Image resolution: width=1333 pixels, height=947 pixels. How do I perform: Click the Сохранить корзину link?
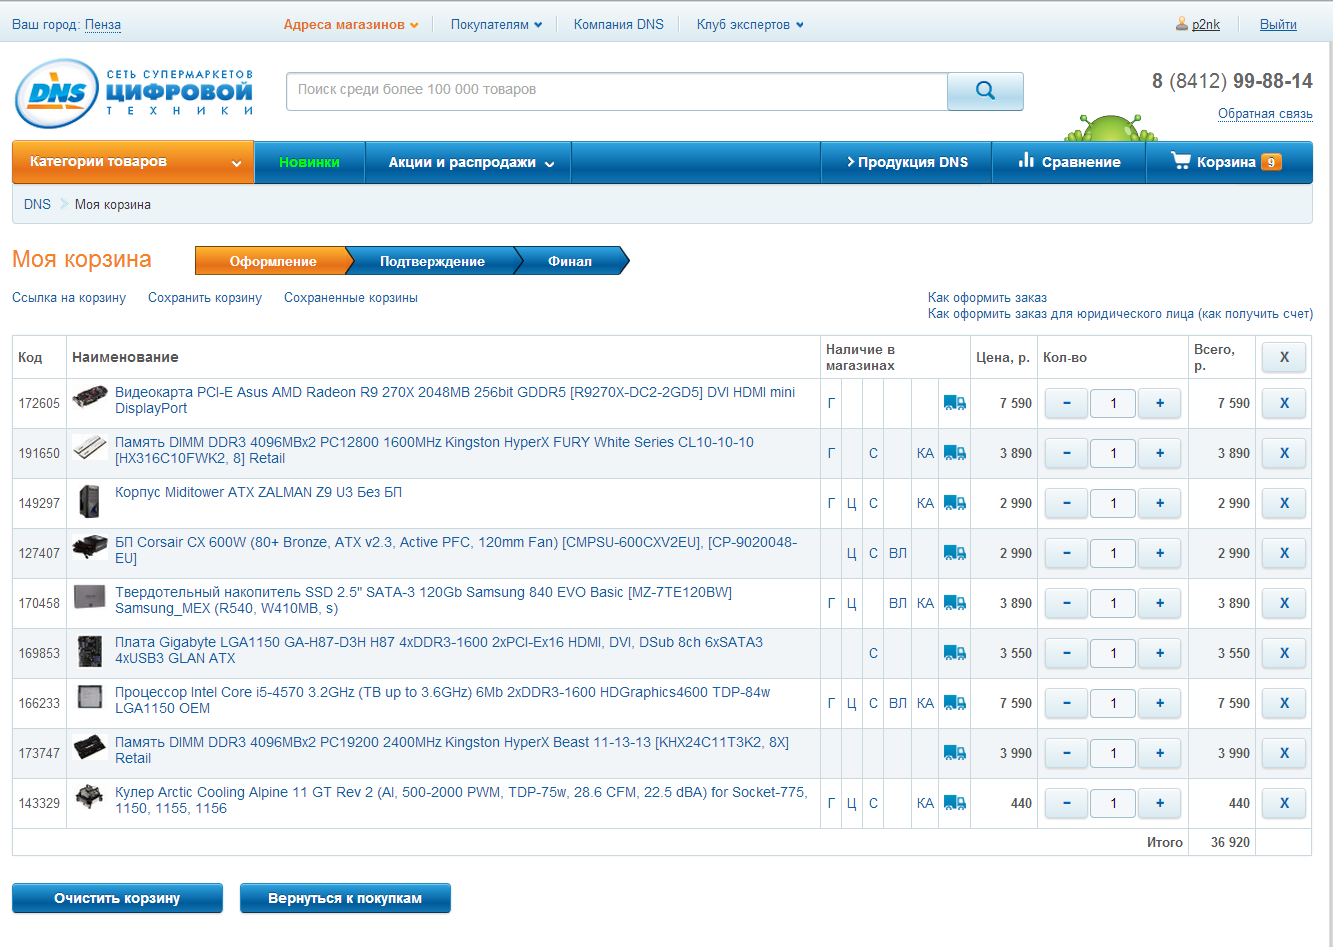[x=205, y=298]
